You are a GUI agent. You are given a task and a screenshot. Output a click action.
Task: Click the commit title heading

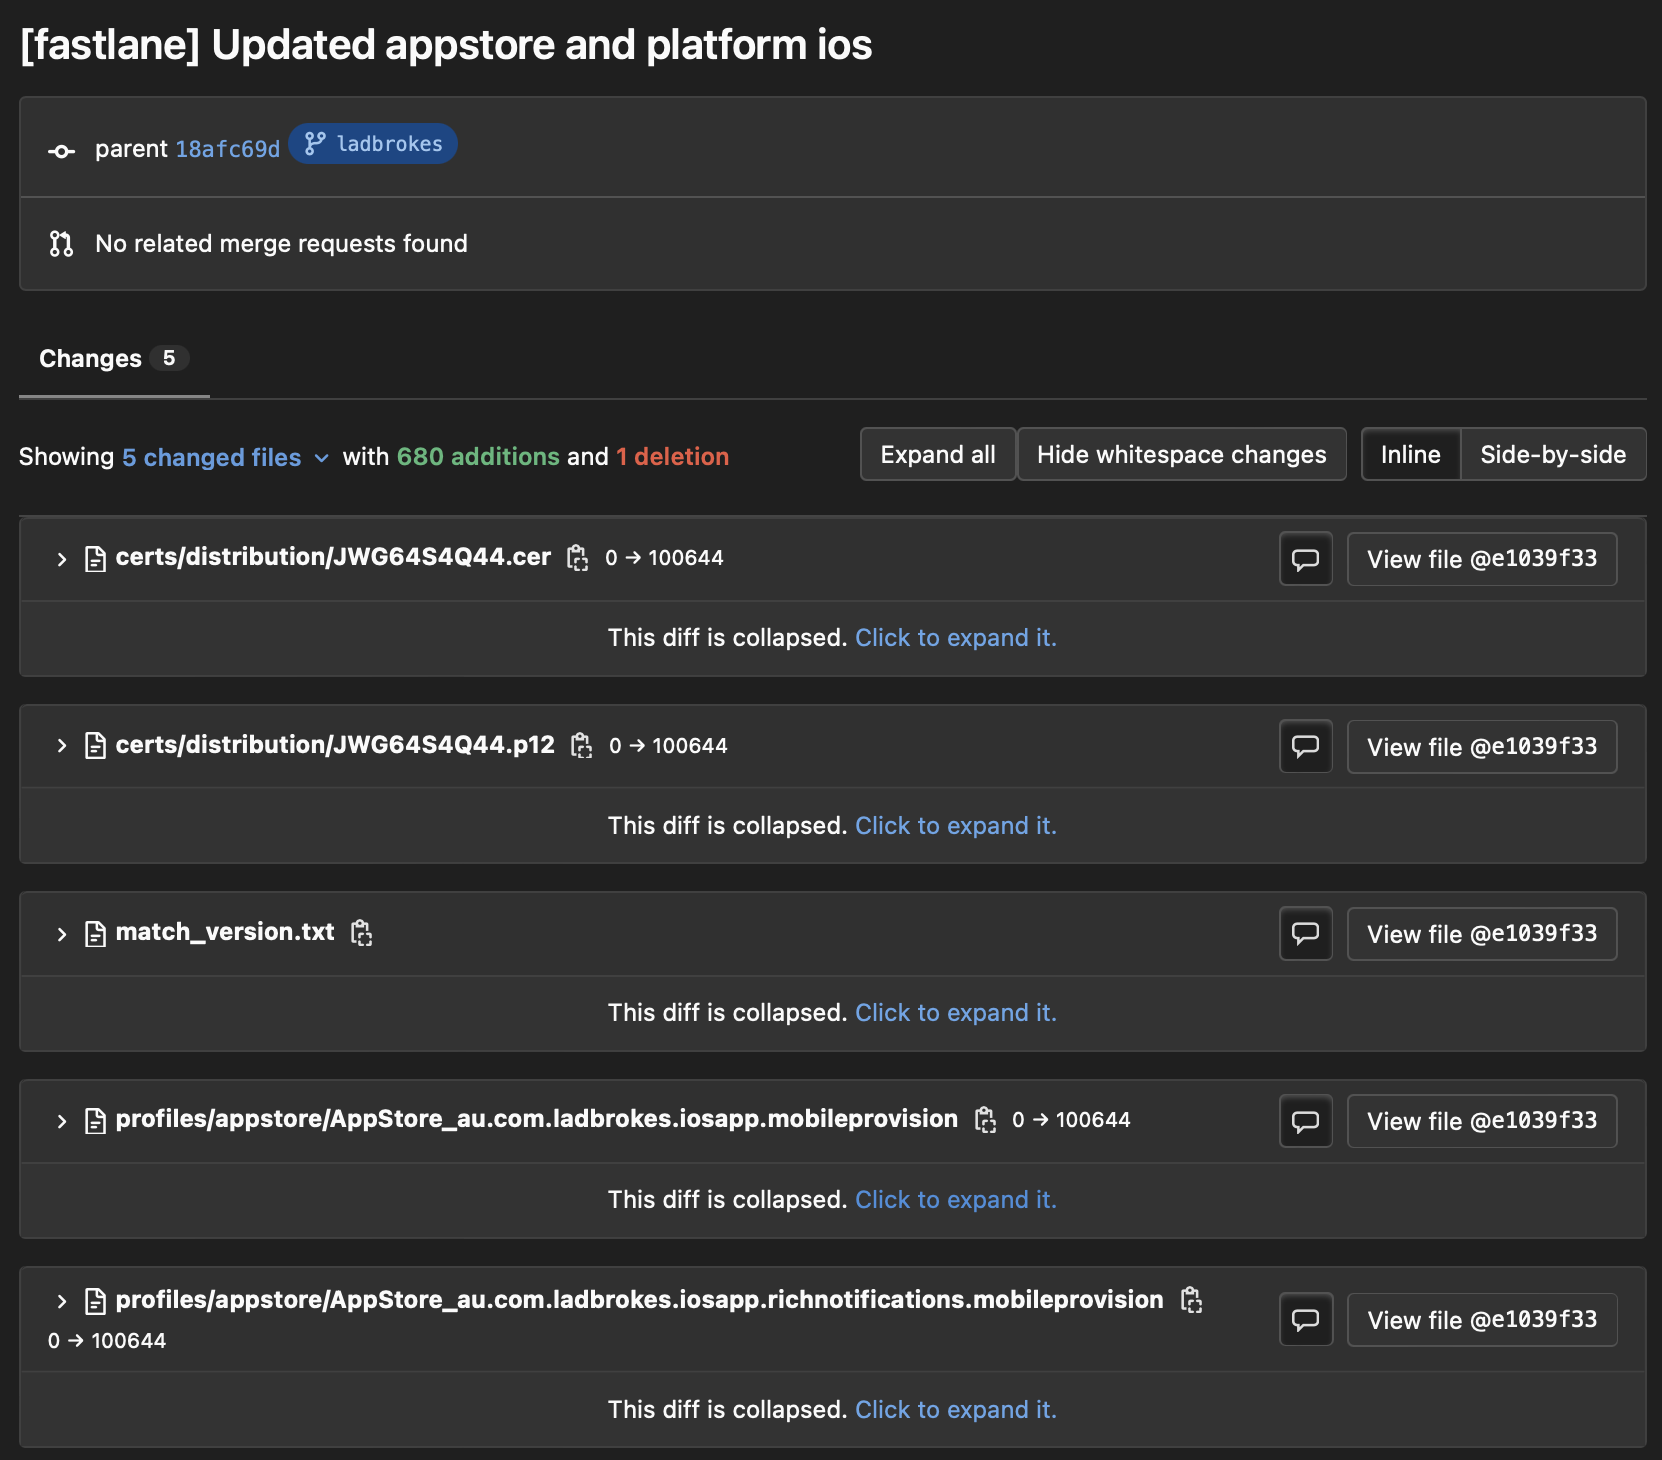pos(446,45)
